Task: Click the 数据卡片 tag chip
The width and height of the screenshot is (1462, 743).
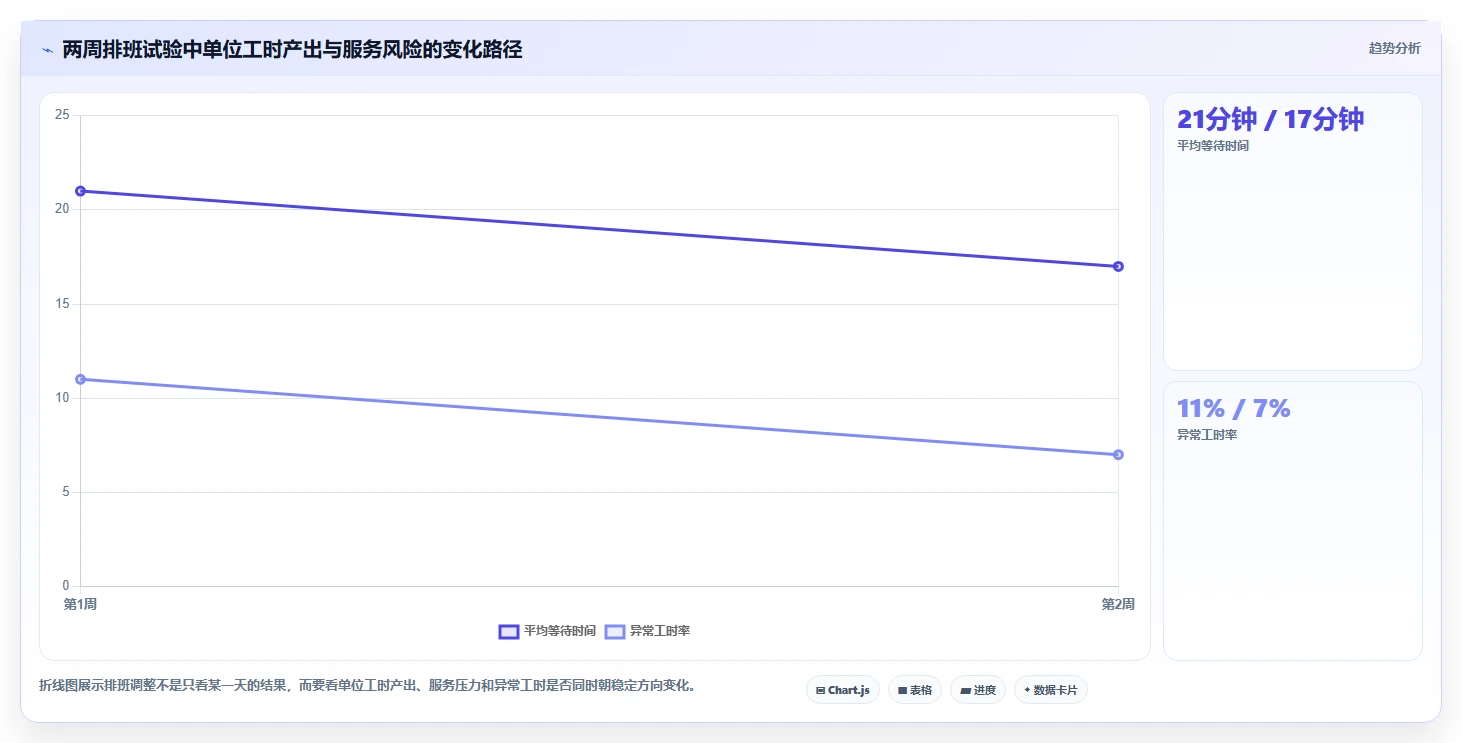Action: (1051, 690)
